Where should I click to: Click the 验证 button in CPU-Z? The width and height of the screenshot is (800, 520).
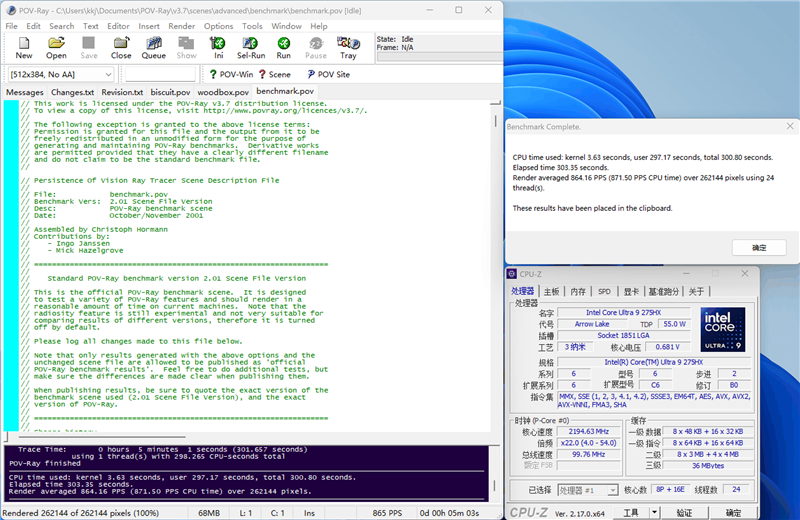[683, 512]
